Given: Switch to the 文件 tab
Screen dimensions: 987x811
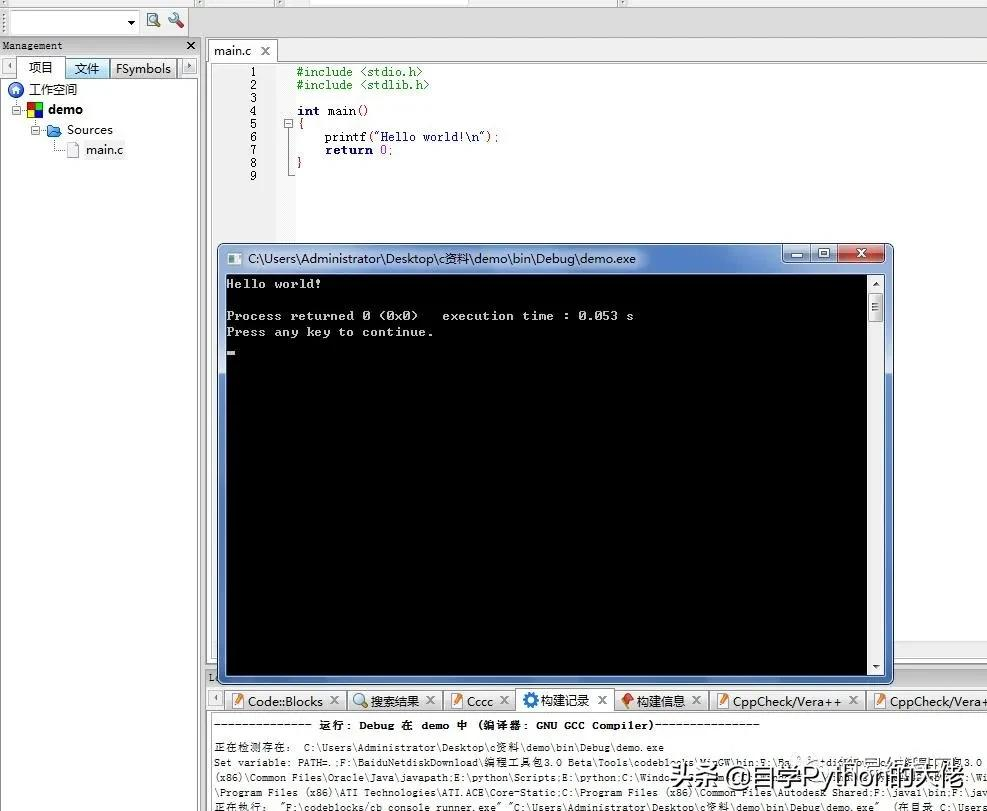Looking at the screenshot, I should click(87, 69).
